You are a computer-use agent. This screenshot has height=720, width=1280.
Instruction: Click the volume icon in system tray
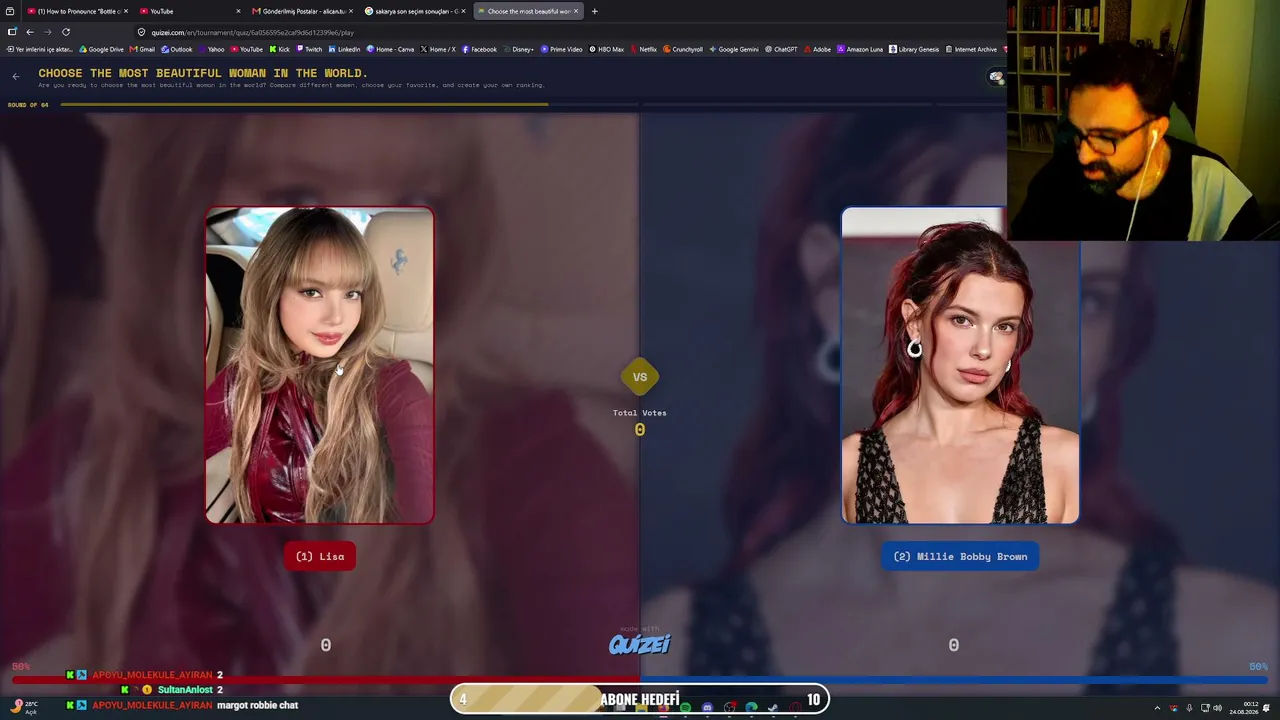tap(1217, 708)
